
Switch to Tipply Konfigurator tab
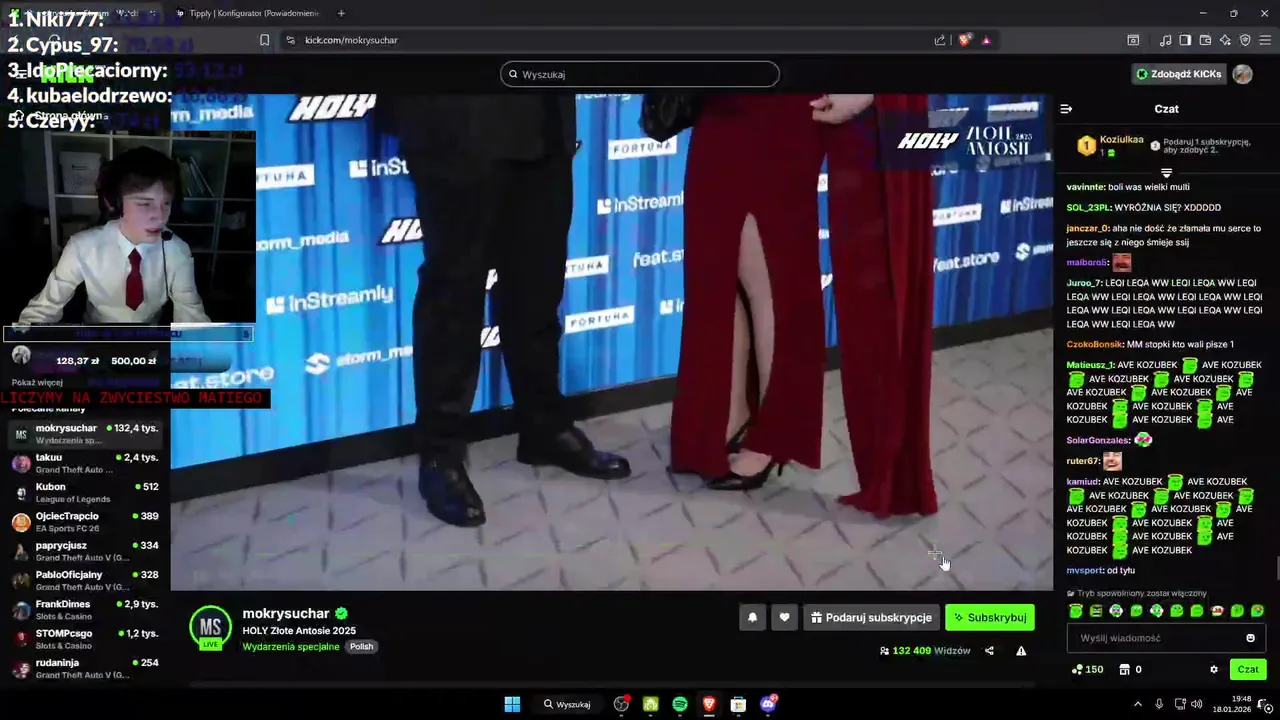click(x=247, y=13)
